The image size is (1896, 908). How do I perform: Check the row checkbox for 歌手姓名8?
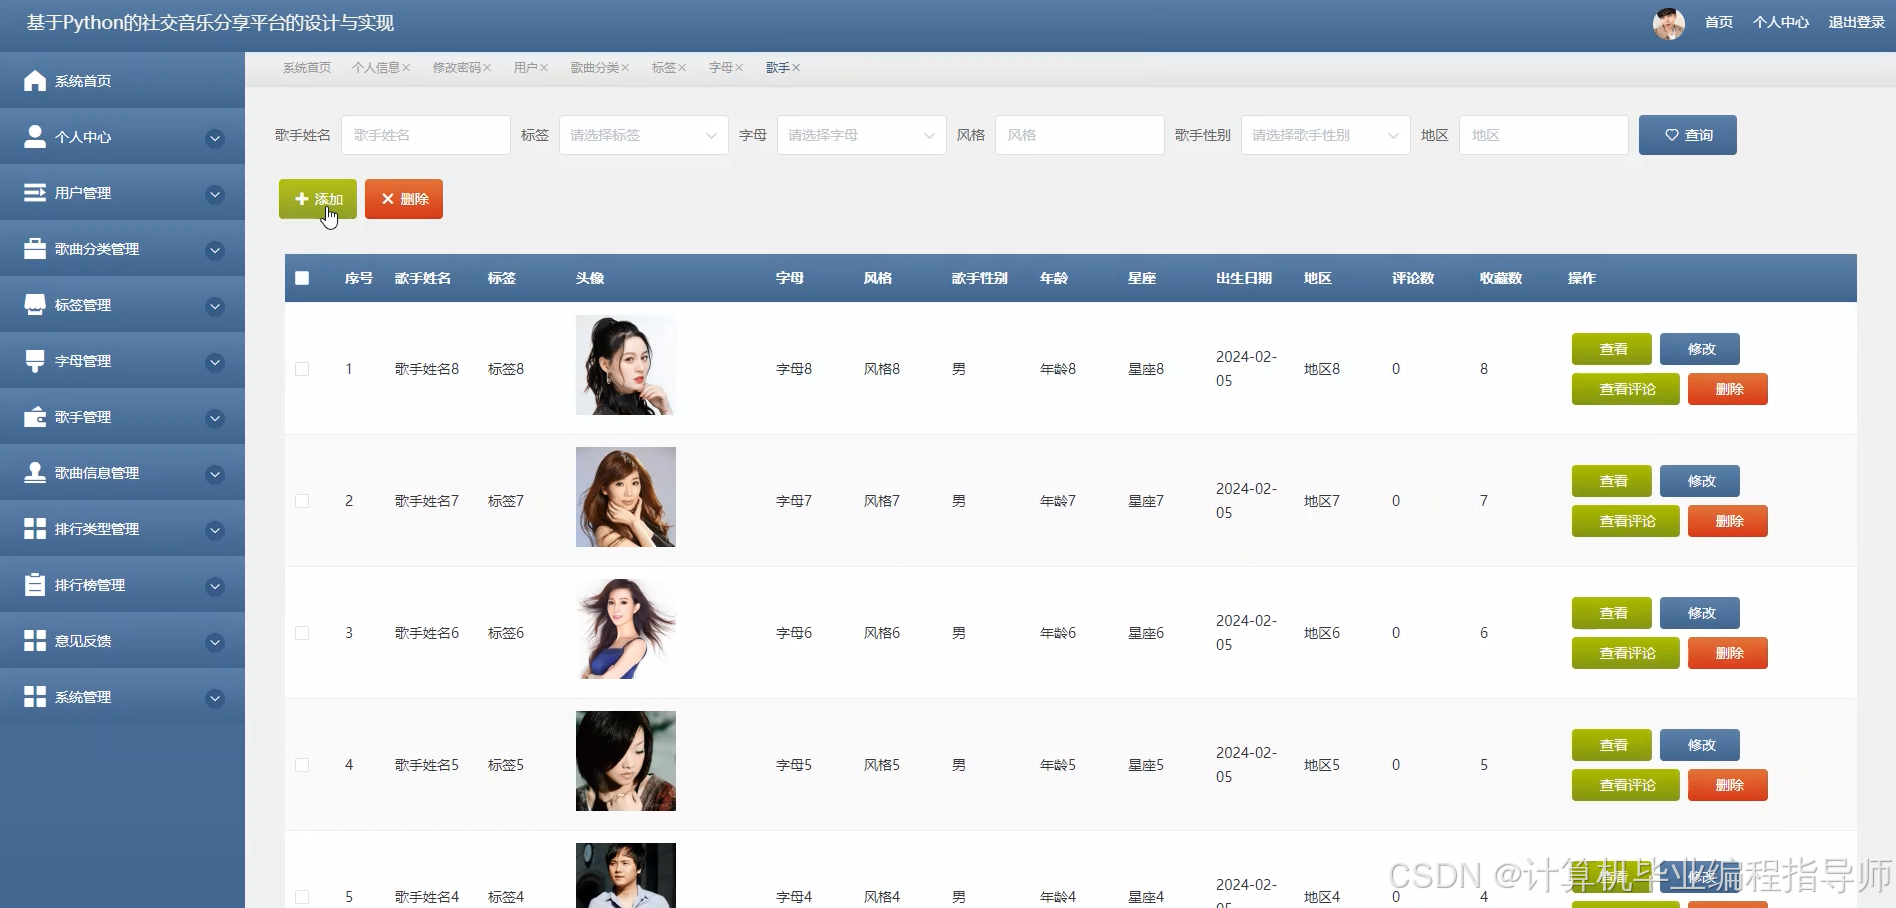[x=302, y=369]
